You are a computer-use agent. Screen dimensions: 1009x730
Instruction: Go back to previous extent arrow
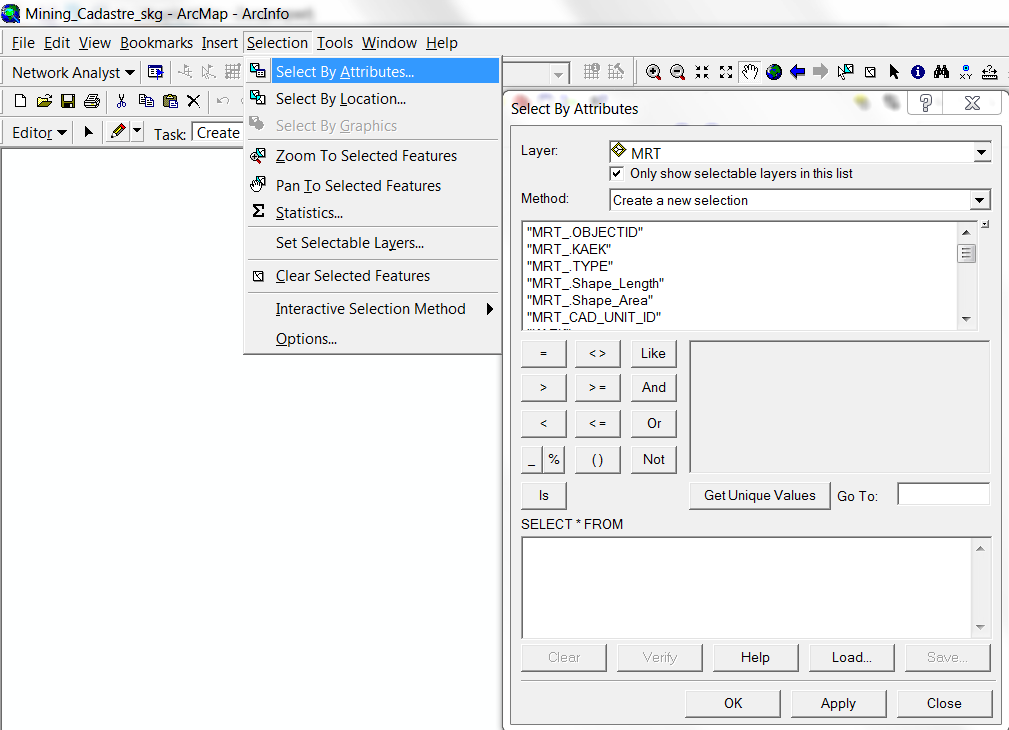coord(797,72)
